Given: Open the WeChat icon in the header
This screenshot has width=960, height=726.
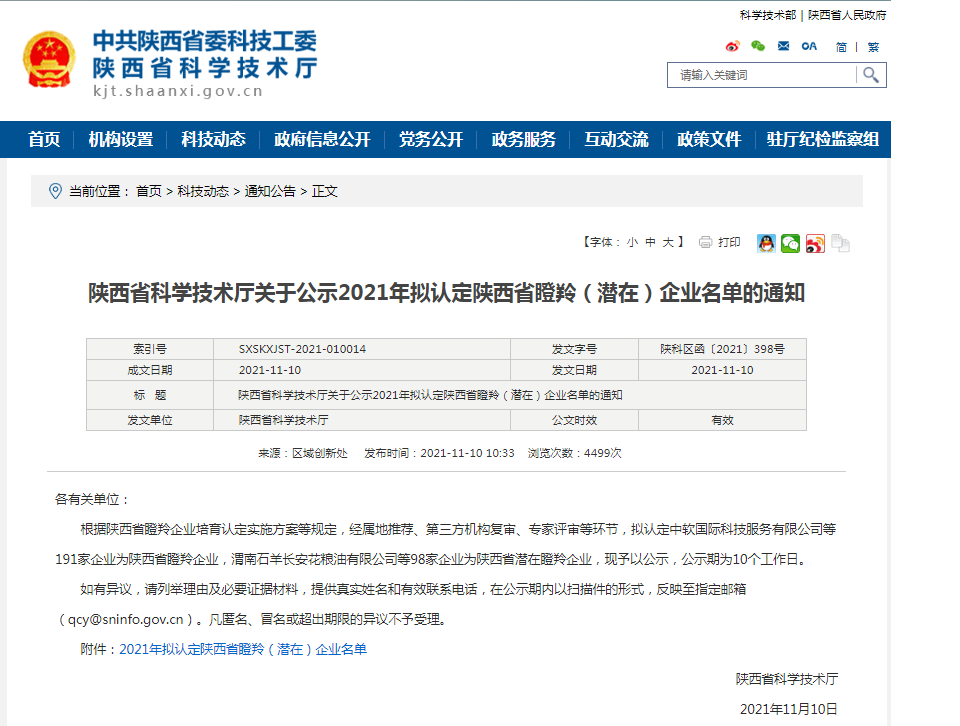Looking at the screenshot, I should tap(758, 46).
